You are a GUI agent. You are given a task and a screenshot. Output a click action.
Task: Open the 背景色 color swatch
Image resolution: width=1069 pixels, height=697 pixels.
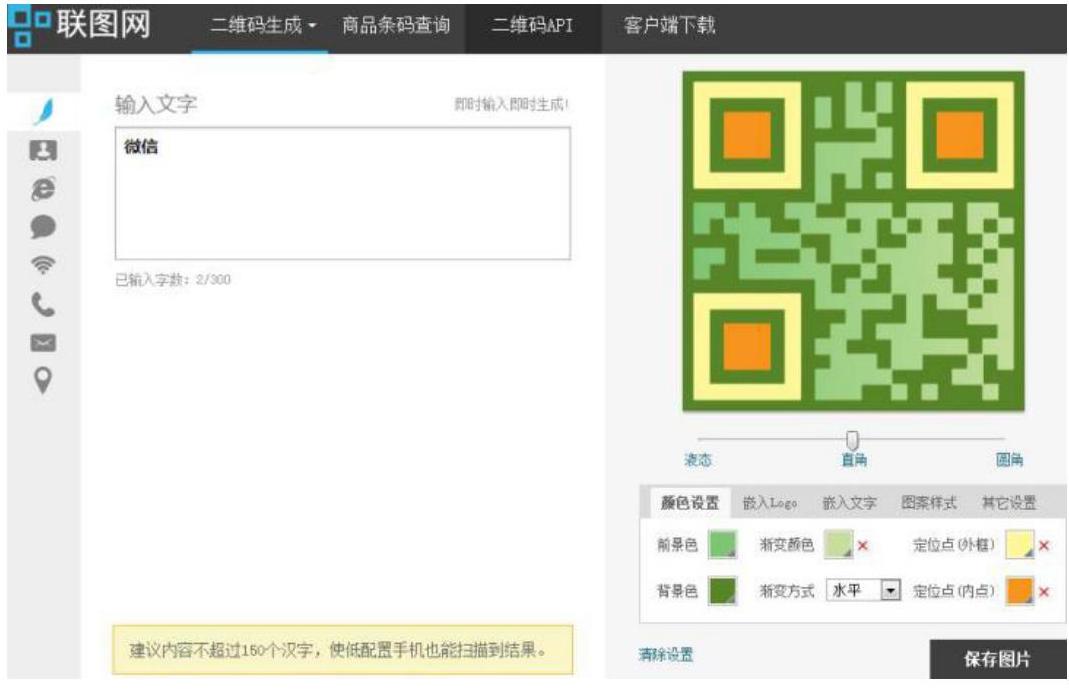click(x=723, y=591)
